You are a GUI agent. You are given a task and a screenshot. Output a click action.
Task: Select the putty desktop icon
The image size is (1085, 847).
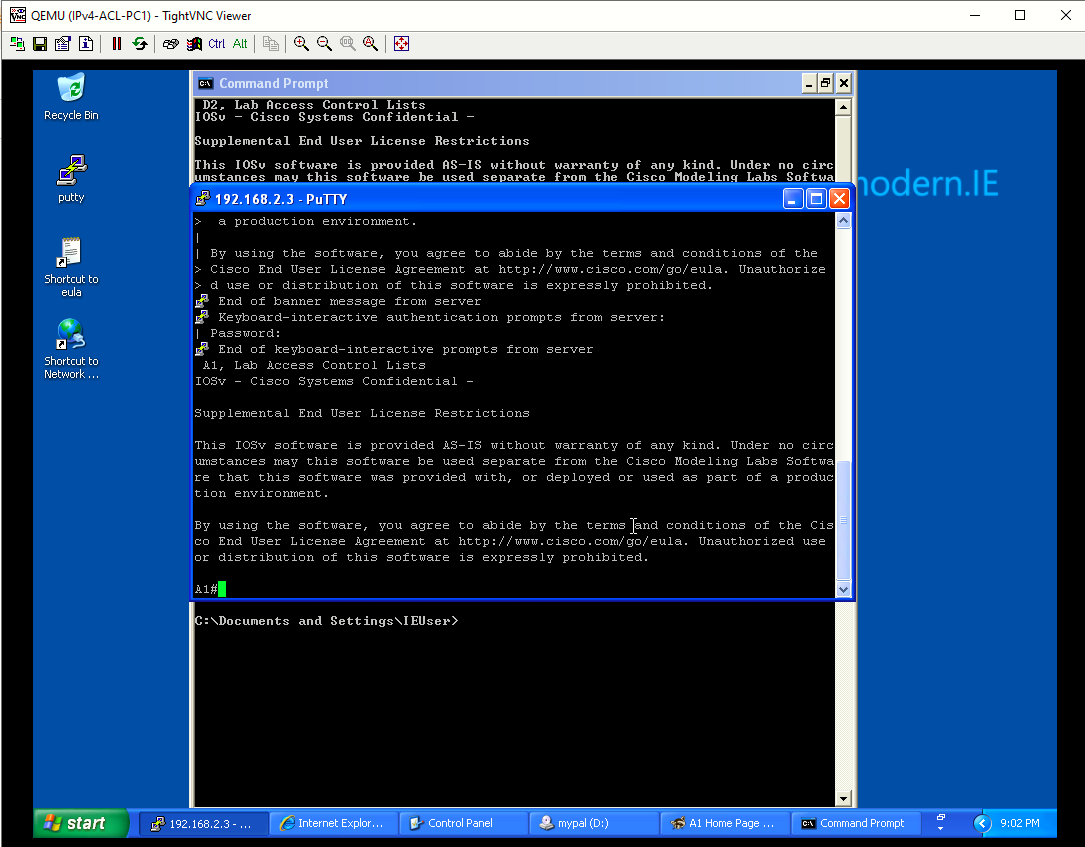click(x=71, y=179)
